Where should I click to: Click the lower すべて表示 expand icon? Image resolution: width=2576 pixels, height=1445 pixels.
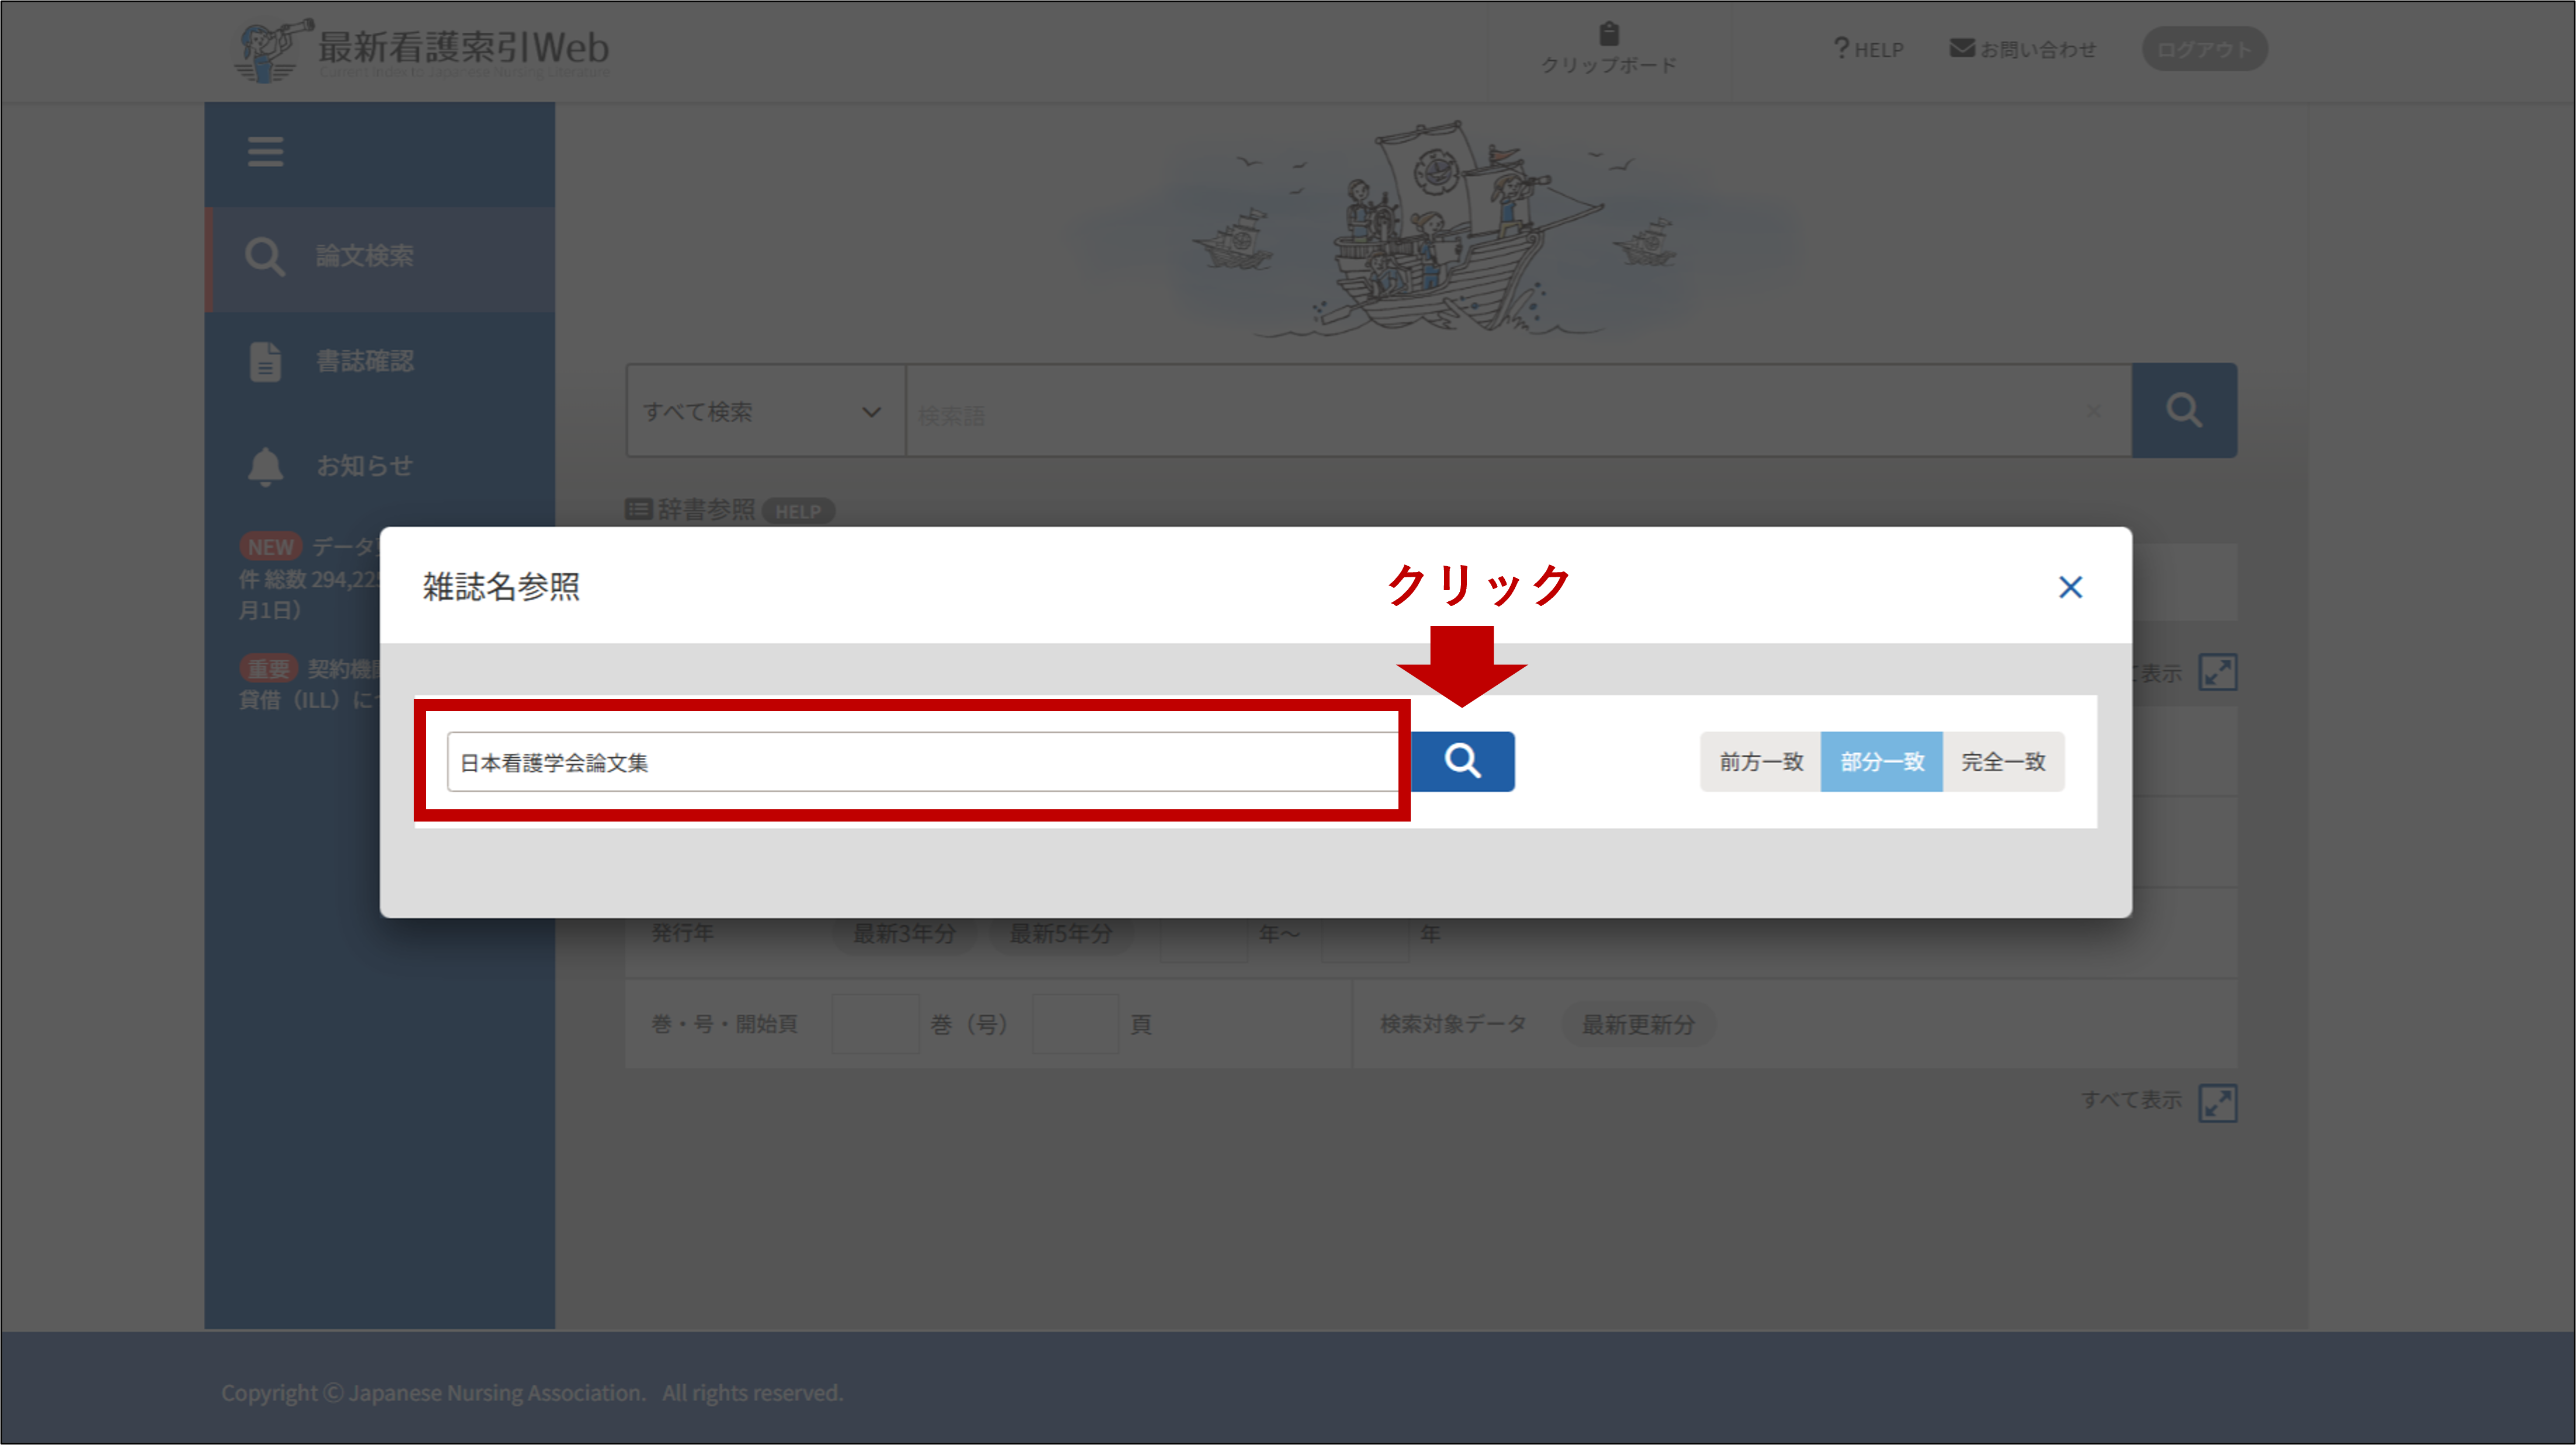tap(2217, 1103)
